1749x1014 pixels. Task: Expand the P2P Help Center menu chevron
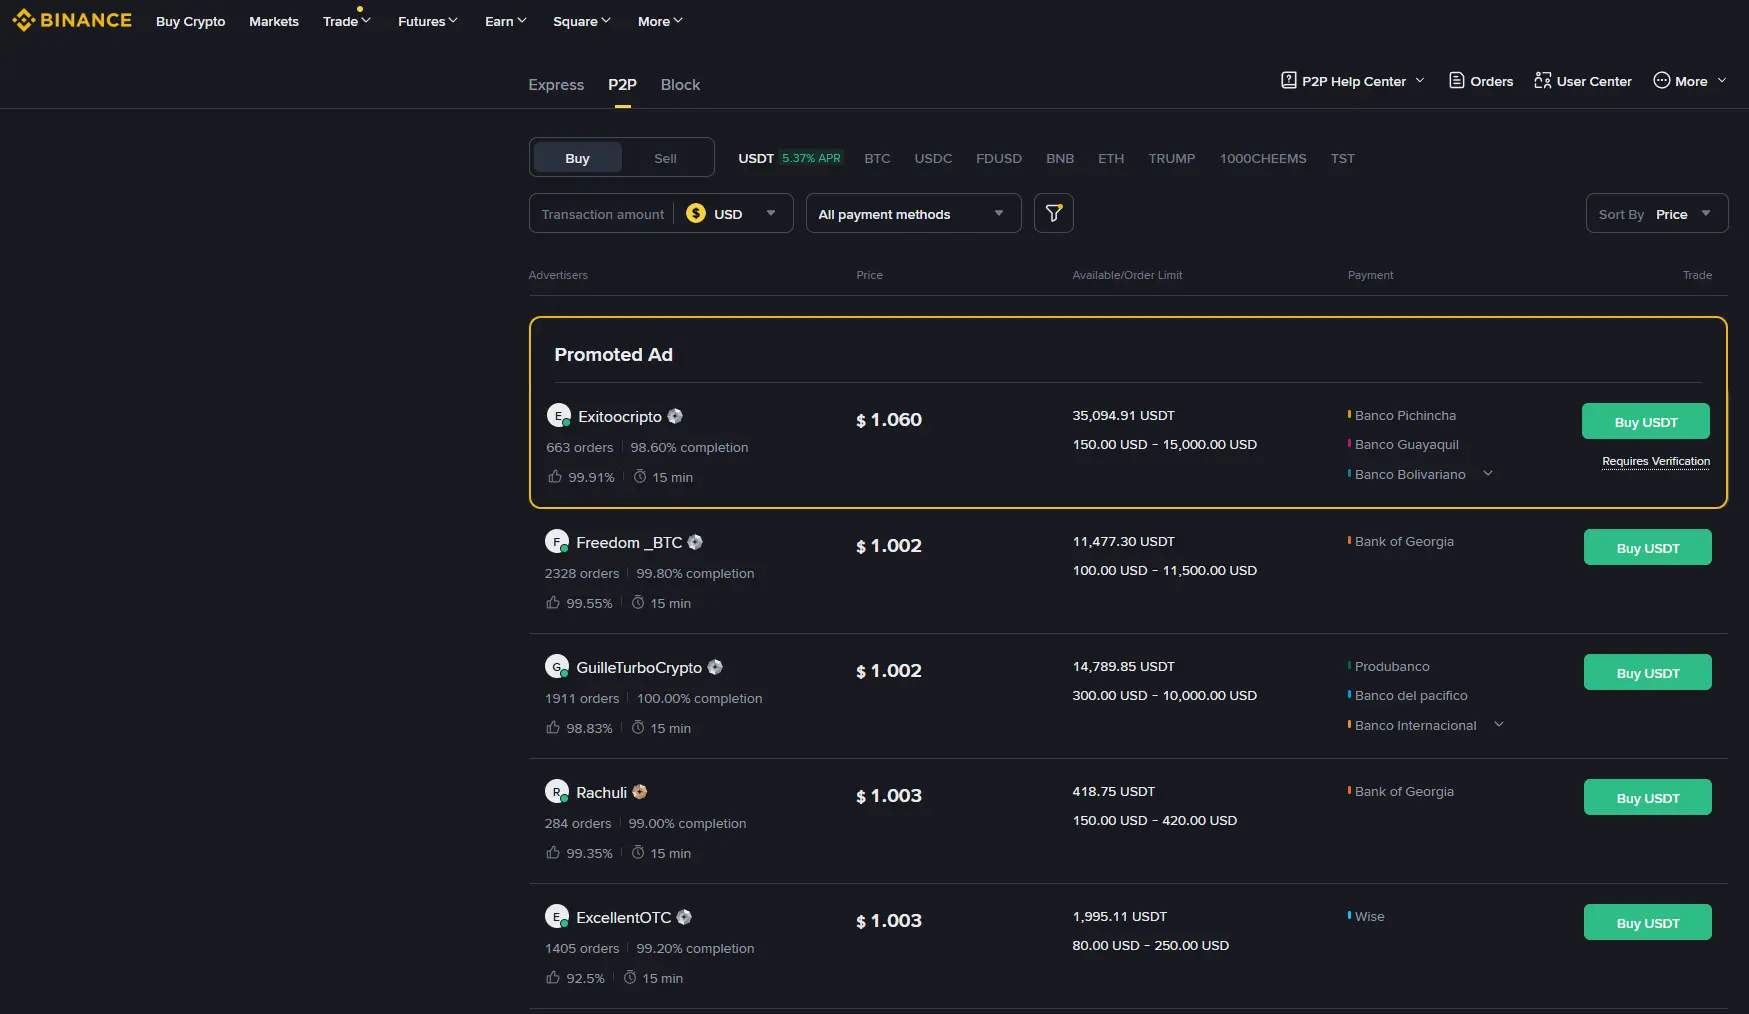tap(1419, 80)
